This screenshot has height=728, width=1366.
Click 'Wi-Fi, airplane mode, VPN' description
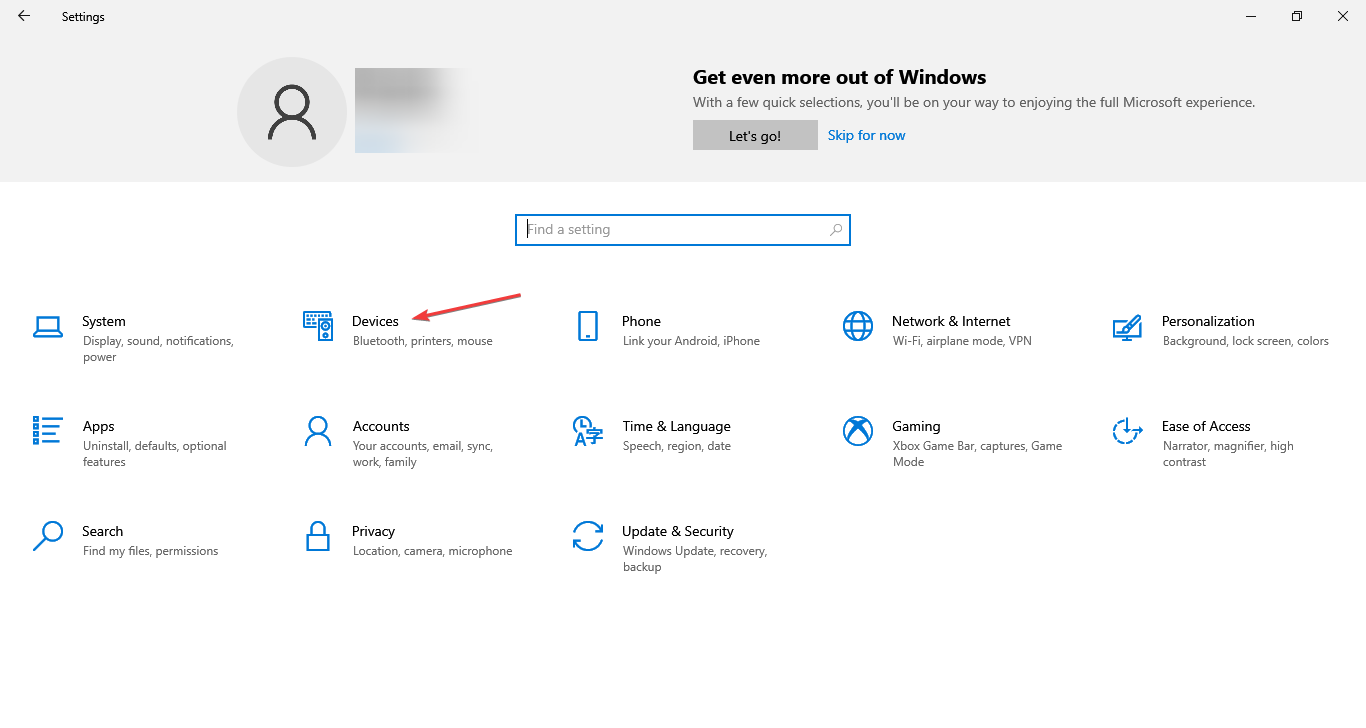[962, 341]
